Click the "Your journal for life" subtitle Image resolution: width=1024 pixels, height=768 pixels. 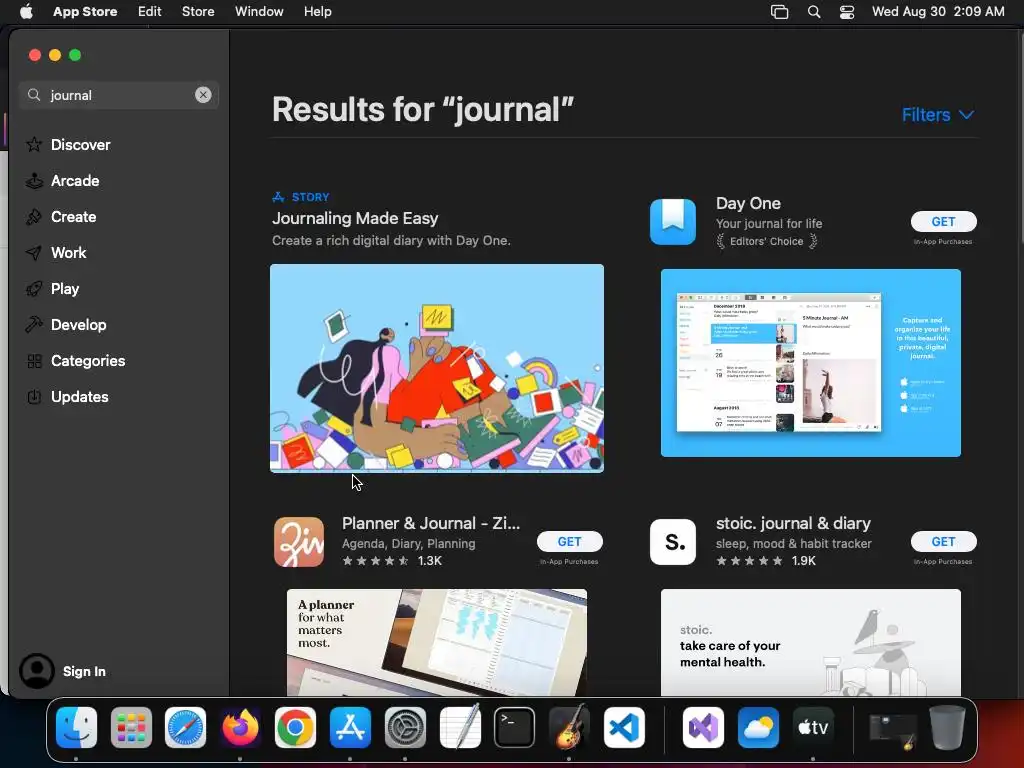(769, 223)
